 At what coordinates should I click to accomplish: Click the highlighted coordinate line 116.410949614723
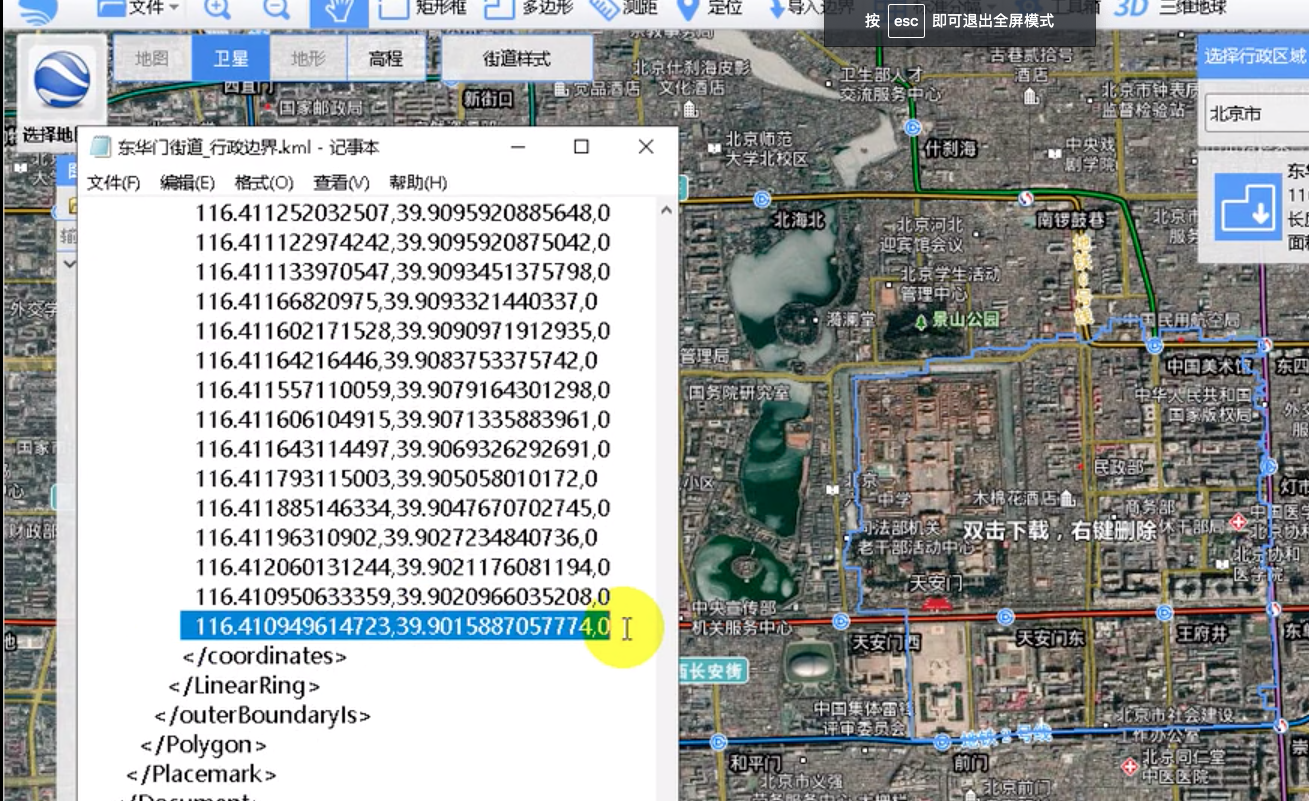click(402, 627)
